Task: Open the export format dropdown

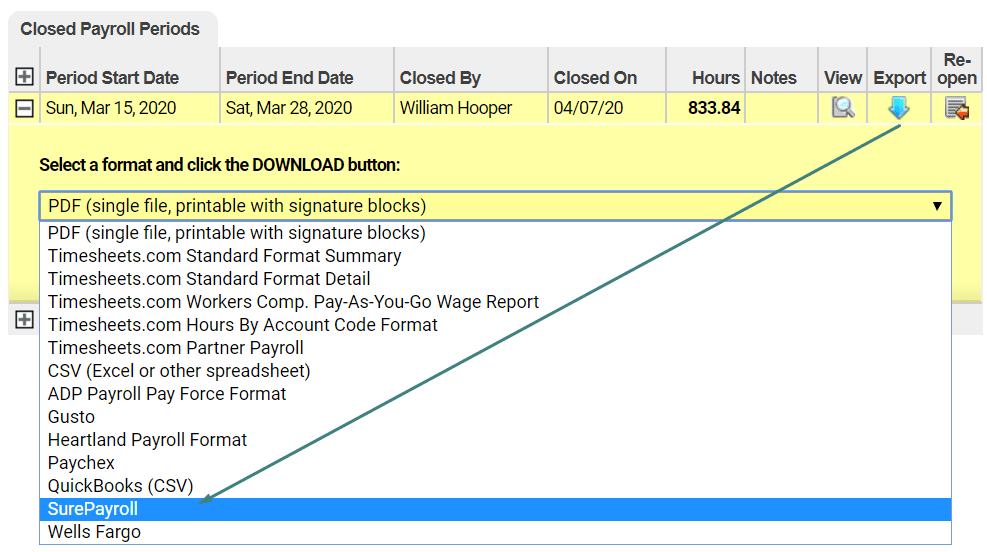Action: [495, 206]
